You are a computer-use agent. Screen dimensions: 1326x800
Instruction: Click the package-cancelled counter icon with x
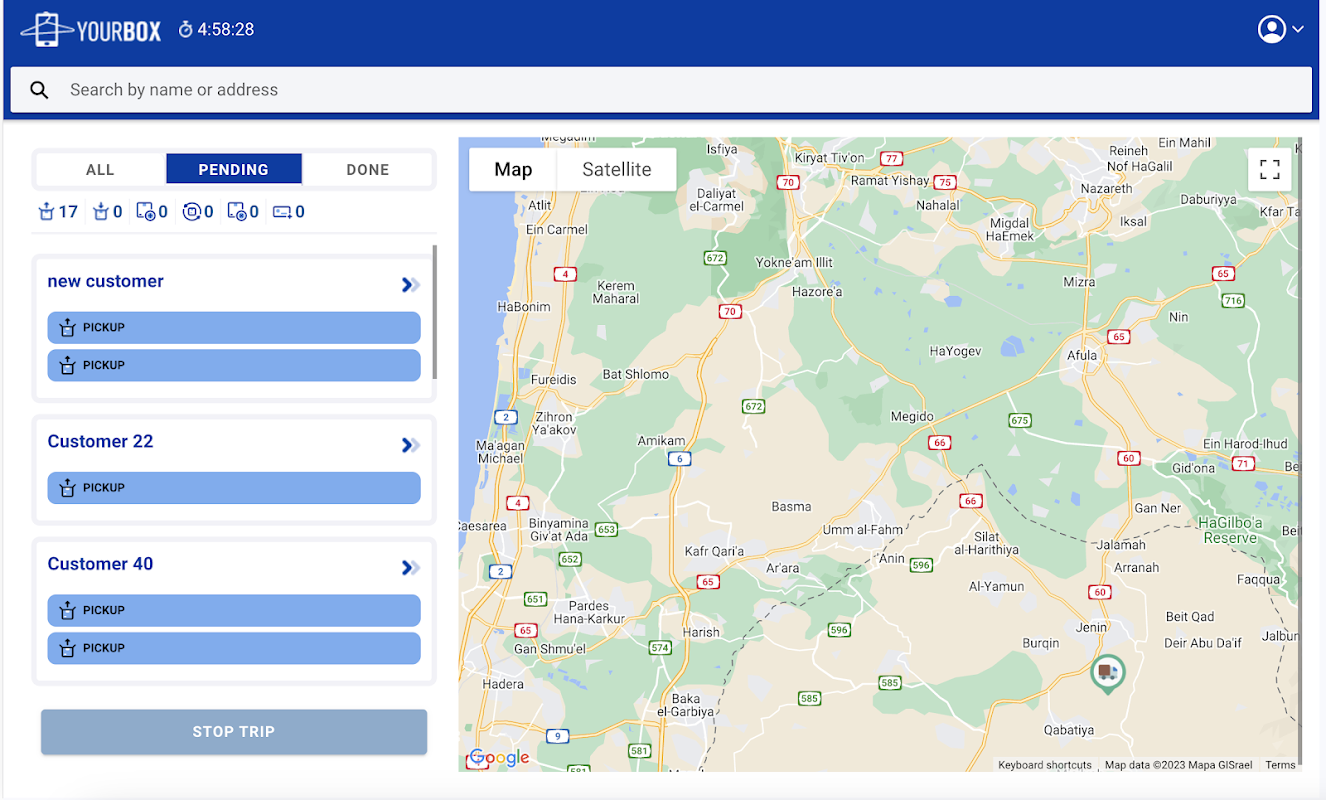click(x=237, y=212)
